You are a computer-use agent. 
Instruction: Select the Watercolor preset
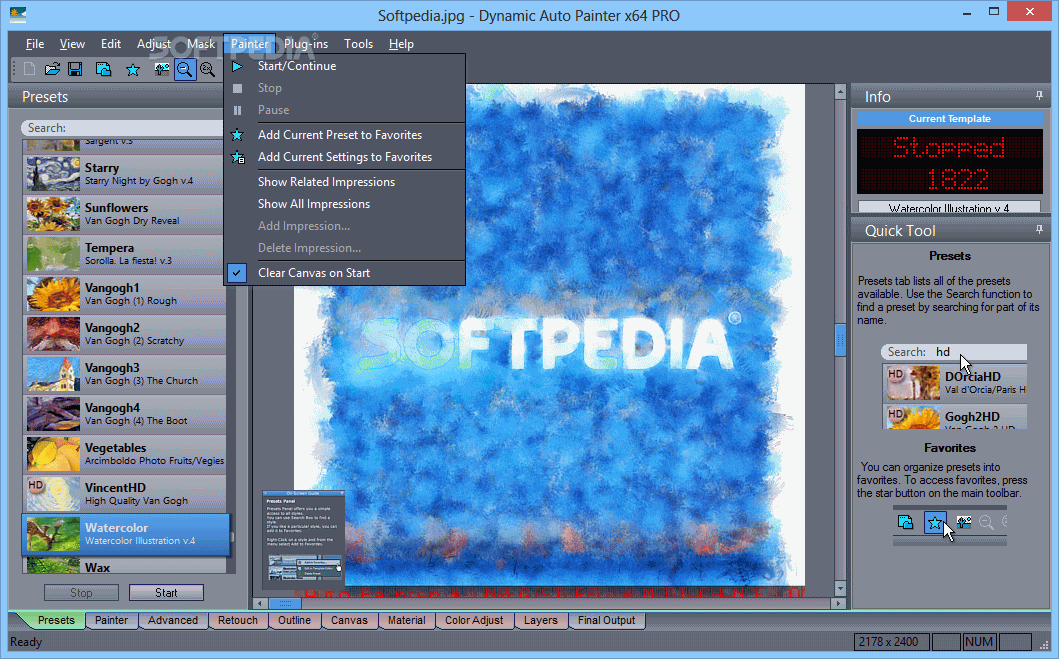126,534
